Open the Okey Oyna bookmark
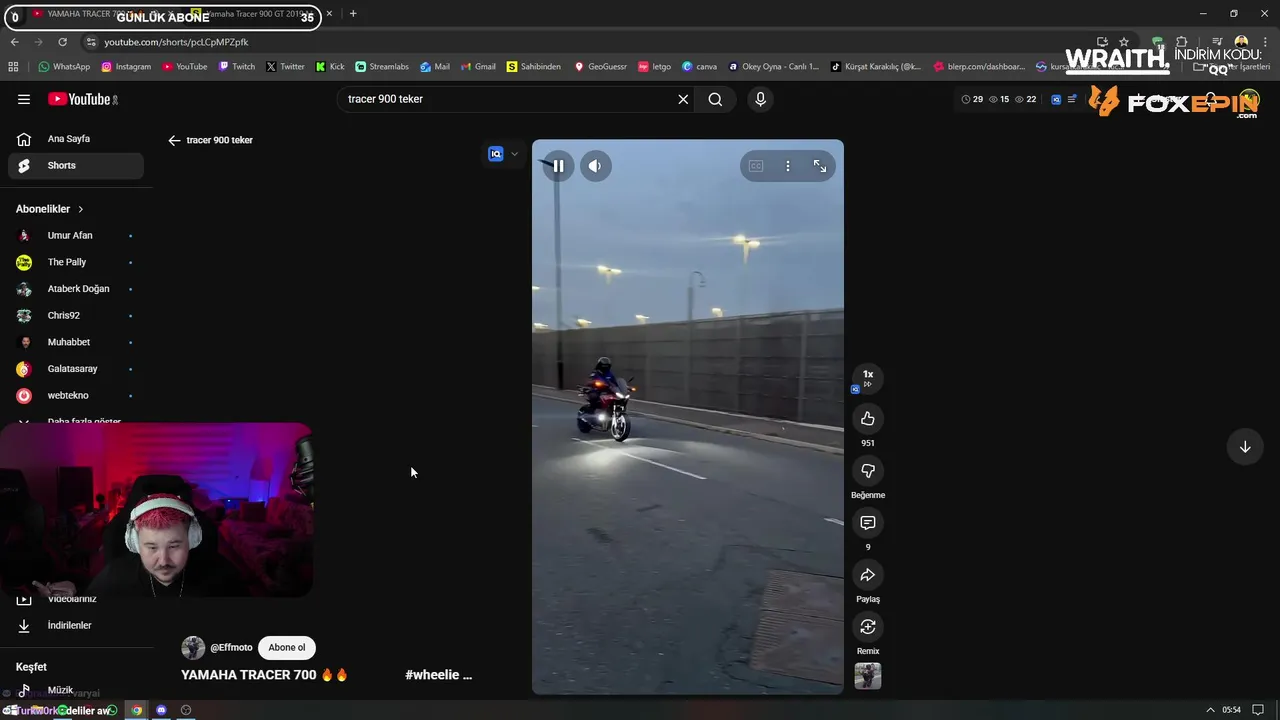The width and height of the screenshot is (1280, 720). click(x=773, y=67)
